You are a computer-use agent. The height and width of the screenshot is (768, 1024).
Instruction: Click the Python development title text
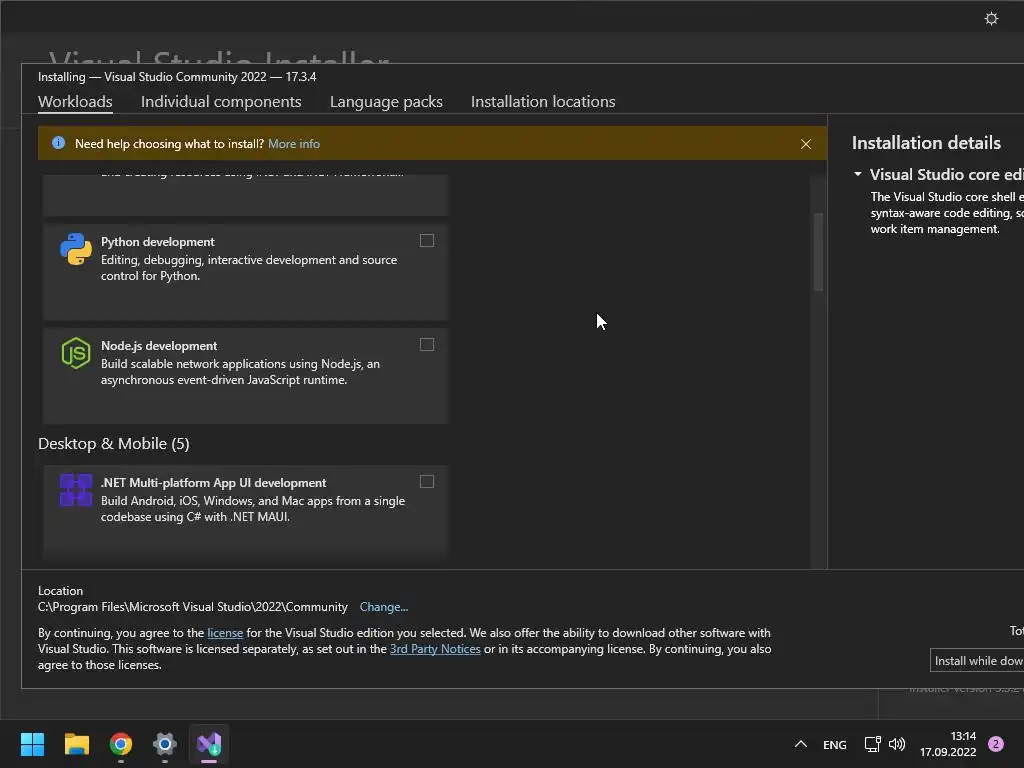point(157,242)
